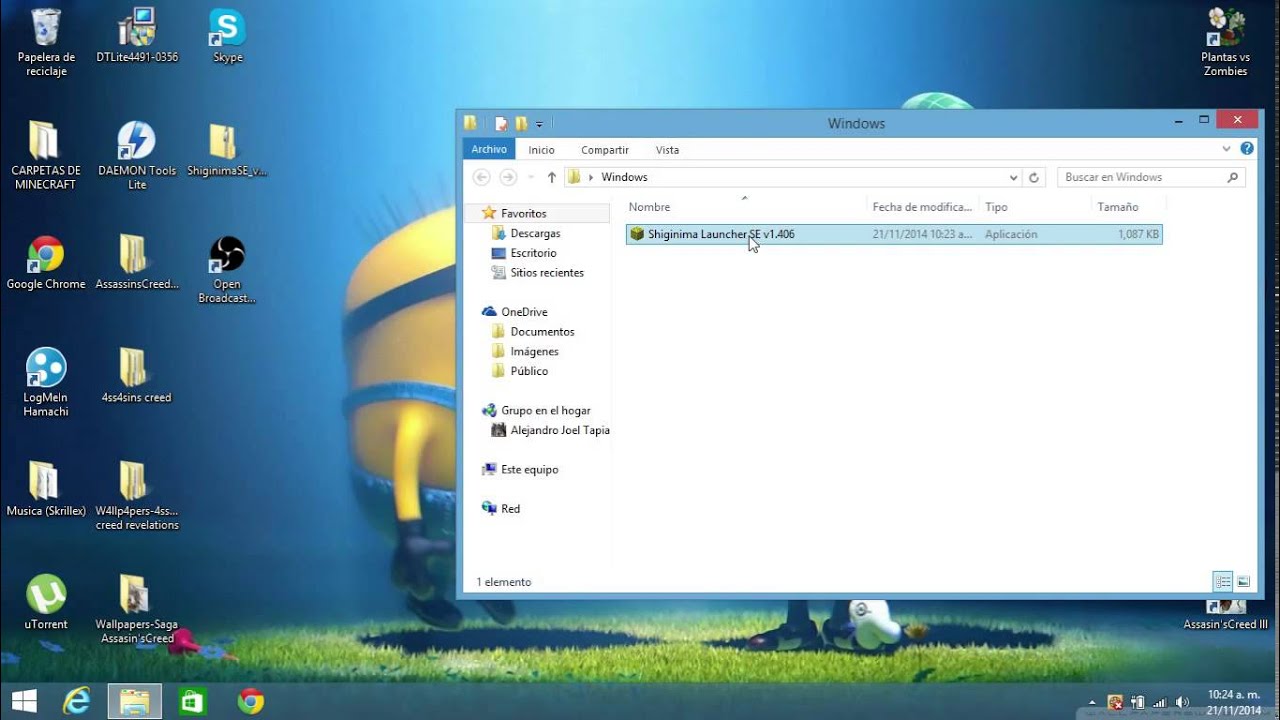This screenshot has height=720, width=1280.
Task: Launch Google Chrome from the desktop
Action: [46, 263]
